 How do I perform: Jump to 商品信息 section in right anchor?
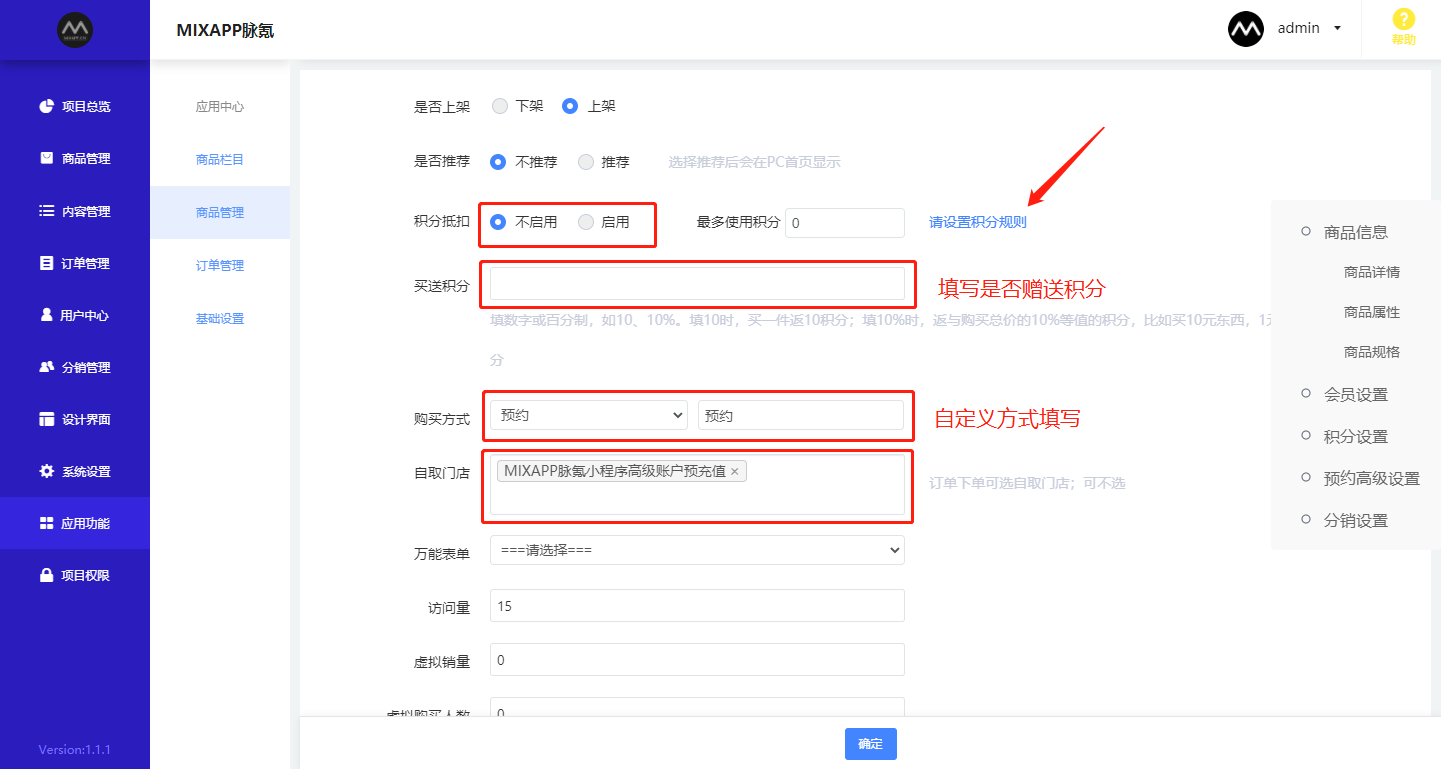point(1356,232)
